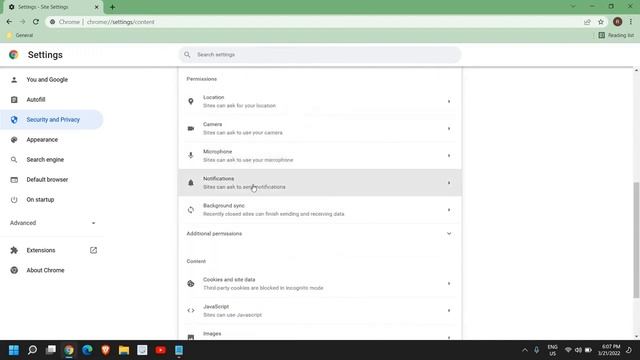Launch Microsoft Edge from taskbar
The height and width of the screenshot is (360, 640).
point(87,350)
